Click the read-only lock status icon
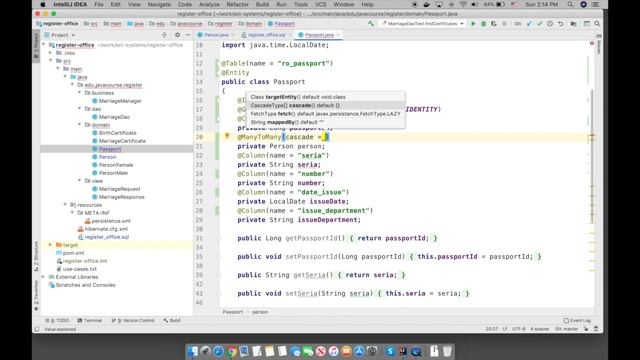The image size is (640, 360). (x=586, y=329)
